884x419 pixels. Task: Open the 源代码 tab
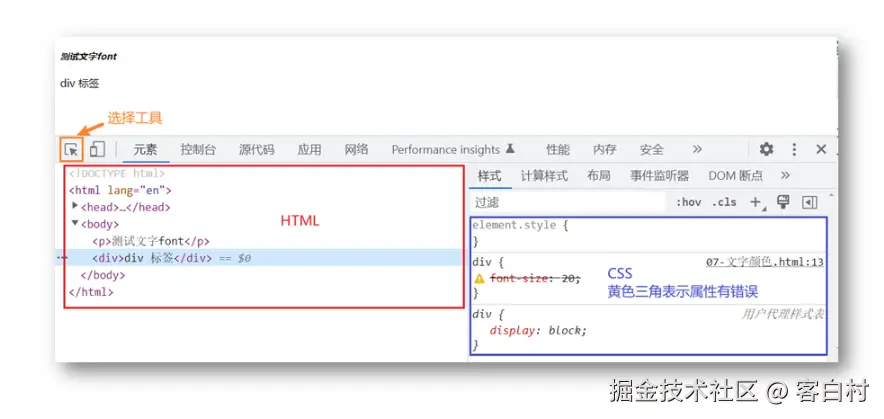(x=257, y=149)
